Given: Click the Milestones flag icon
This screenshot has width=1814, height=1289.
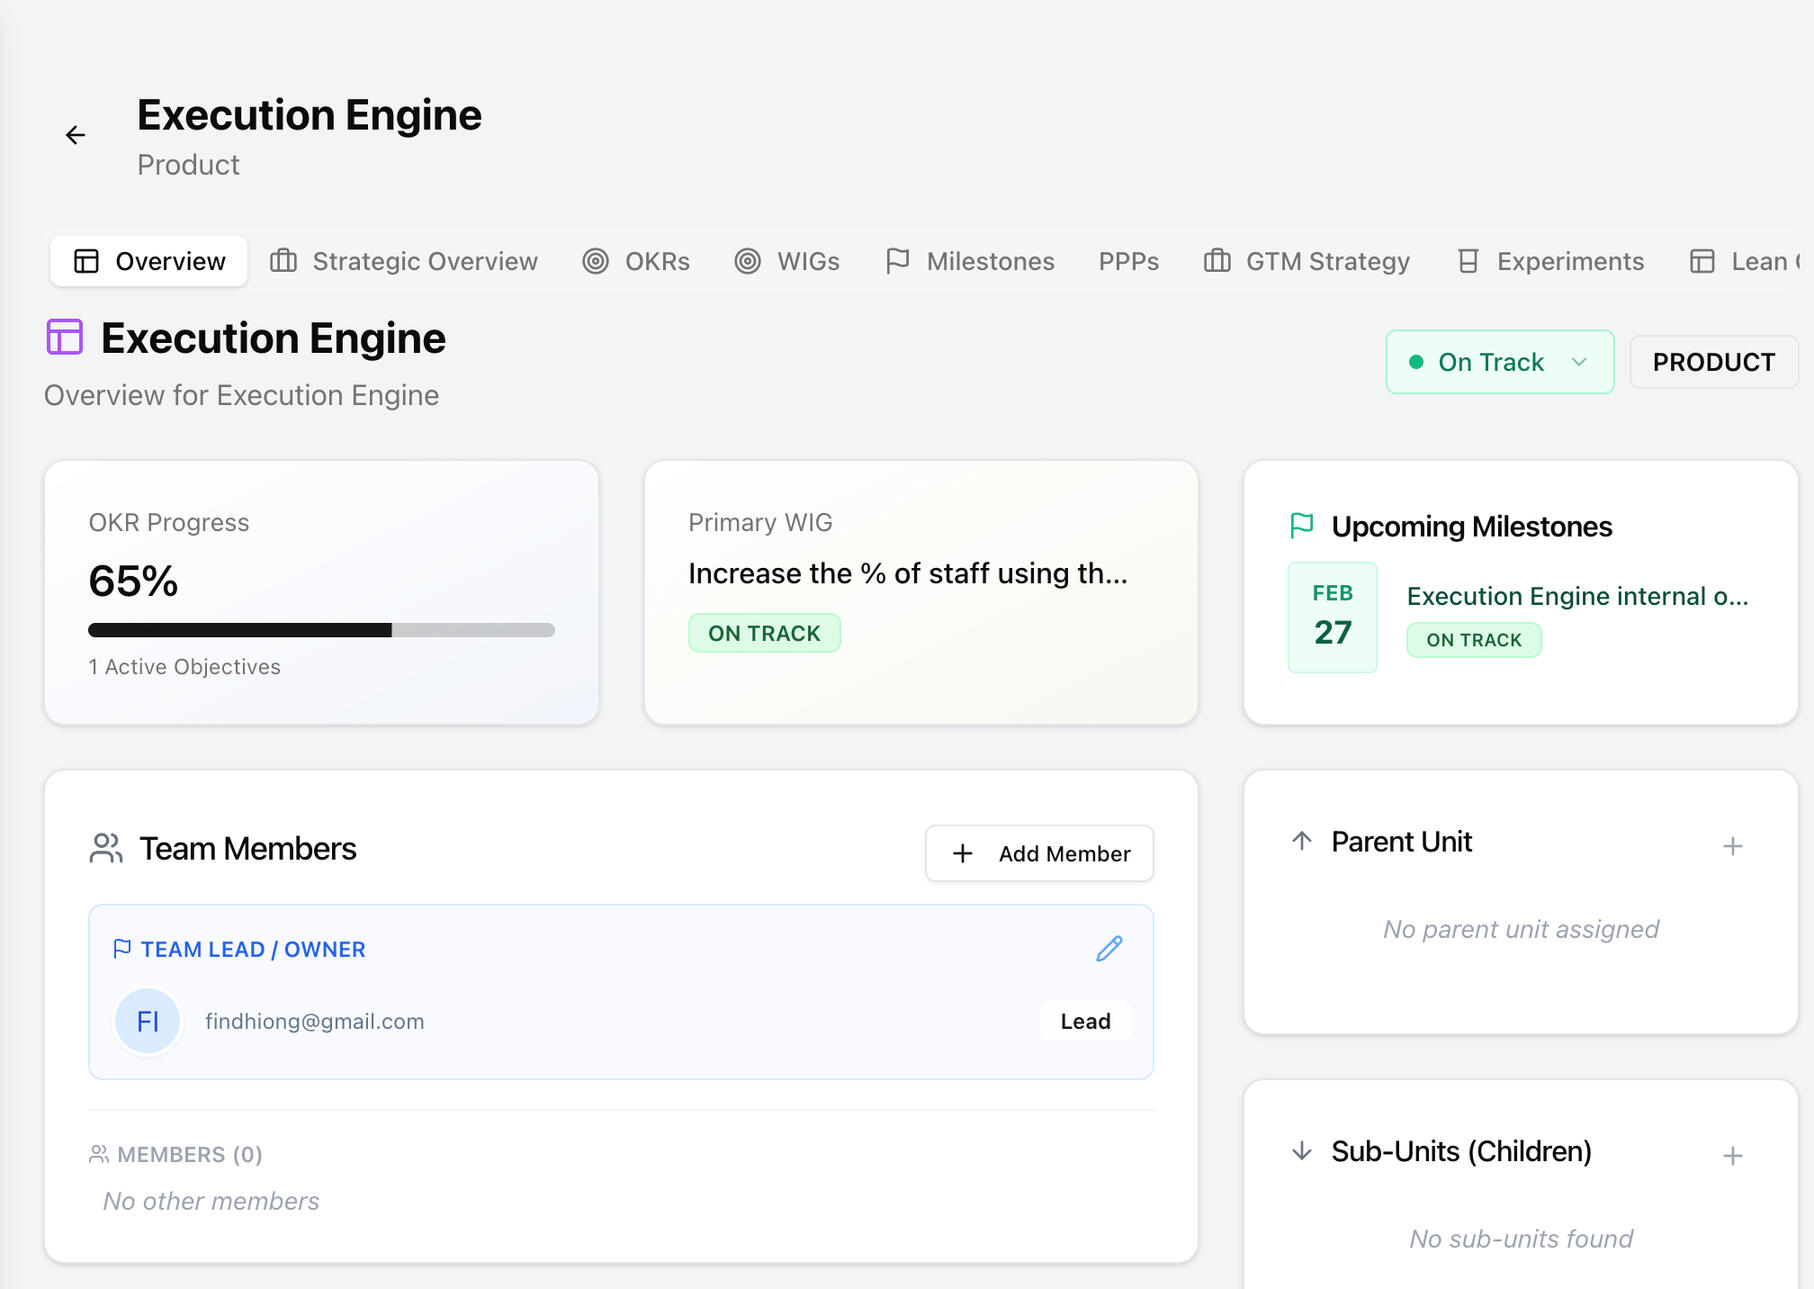Looking at the screenshot, I should pos(898,261).
